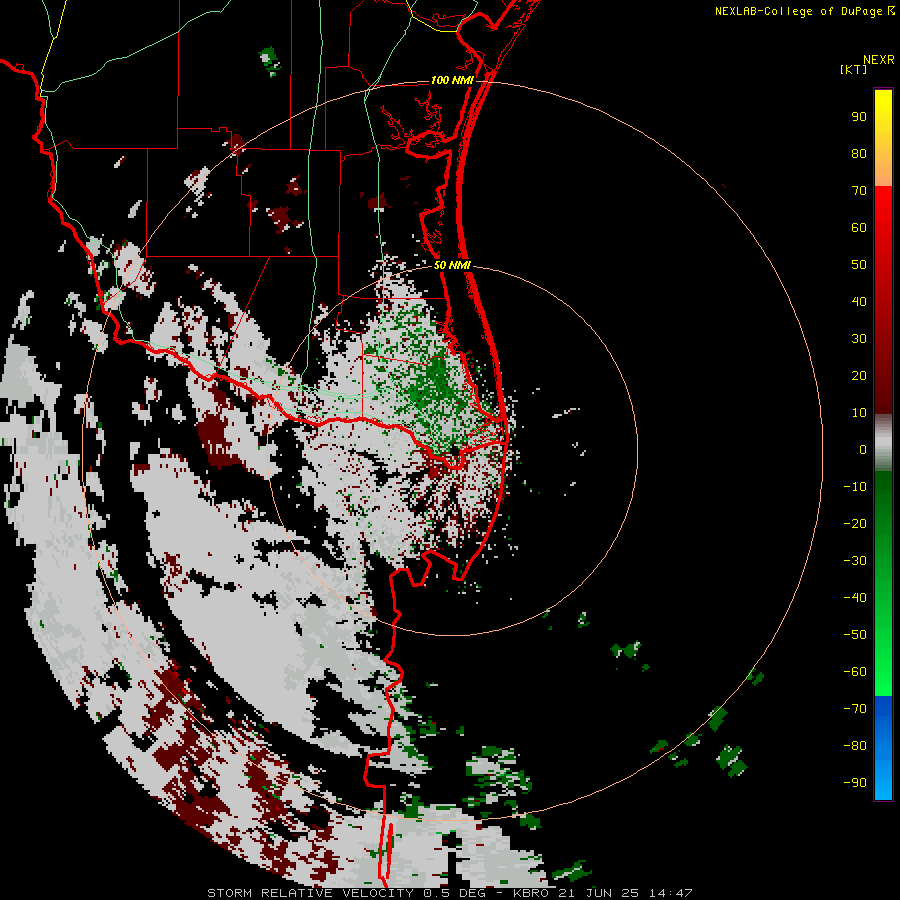The height and width of the screenshot is (900, 900).
Task: Click the -70 value on velocity scale
Action: tap(855, 709)
